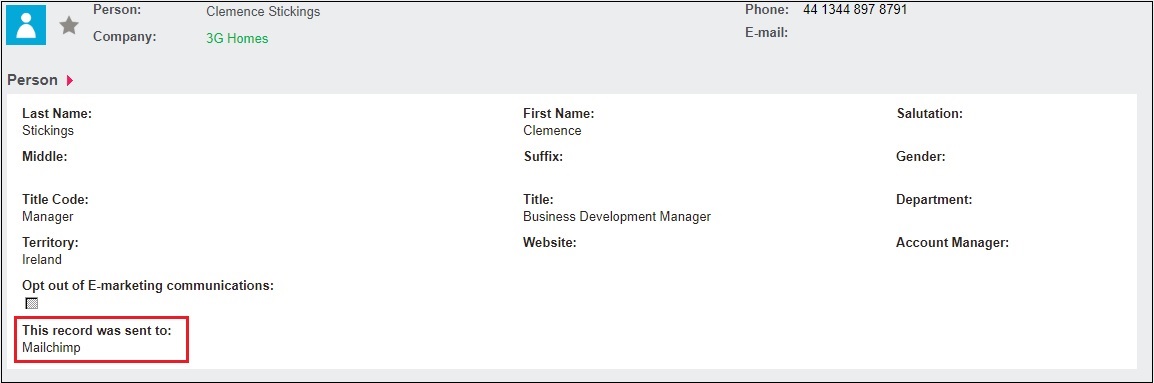The height and width of the screenshot is (383, 1154).
Task: Toggle Opt out of E-marketing communications checkbox
Action: (31, 303)
